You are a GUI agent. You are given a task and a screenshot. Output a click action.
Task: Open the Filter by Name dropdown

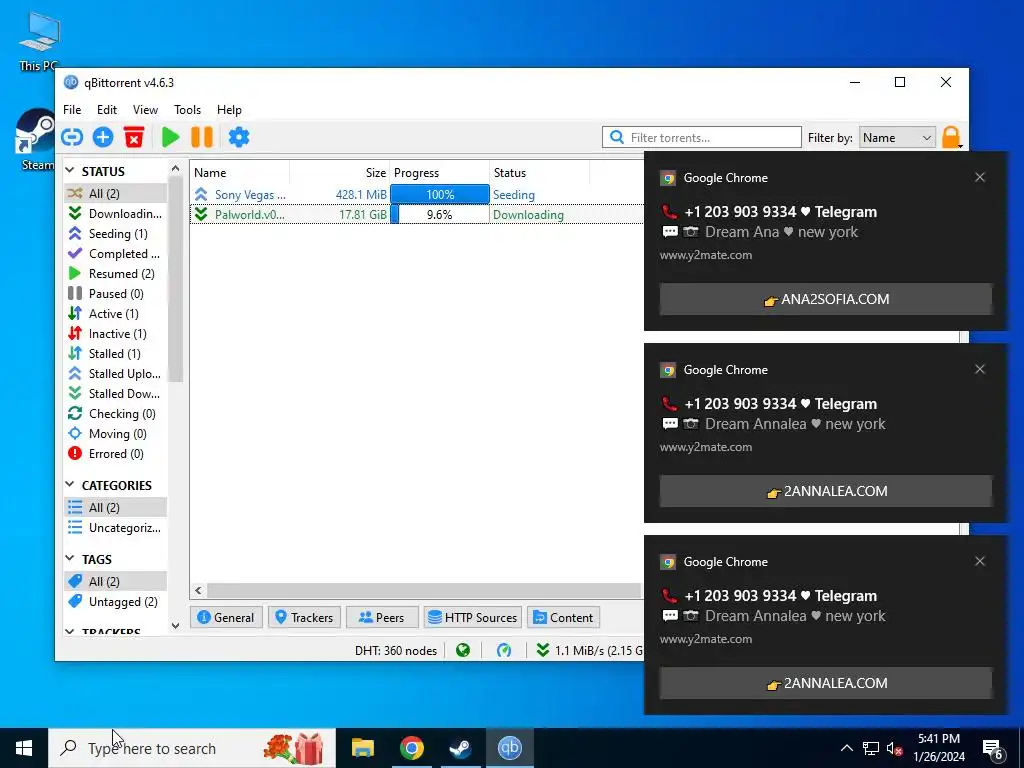[x=897, y=137]
